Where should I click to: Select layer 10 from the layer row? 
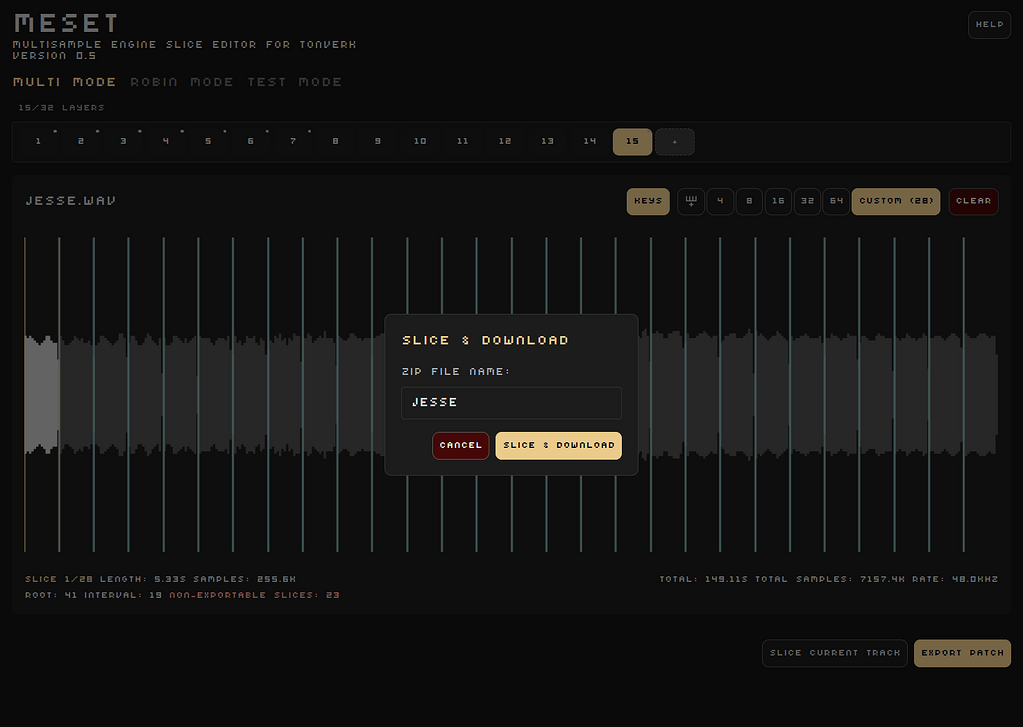coord(419,141)
